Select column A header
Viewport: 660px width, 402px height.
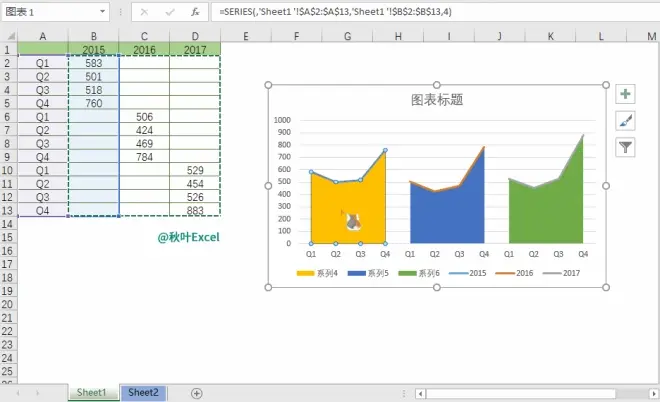[43, 36]
